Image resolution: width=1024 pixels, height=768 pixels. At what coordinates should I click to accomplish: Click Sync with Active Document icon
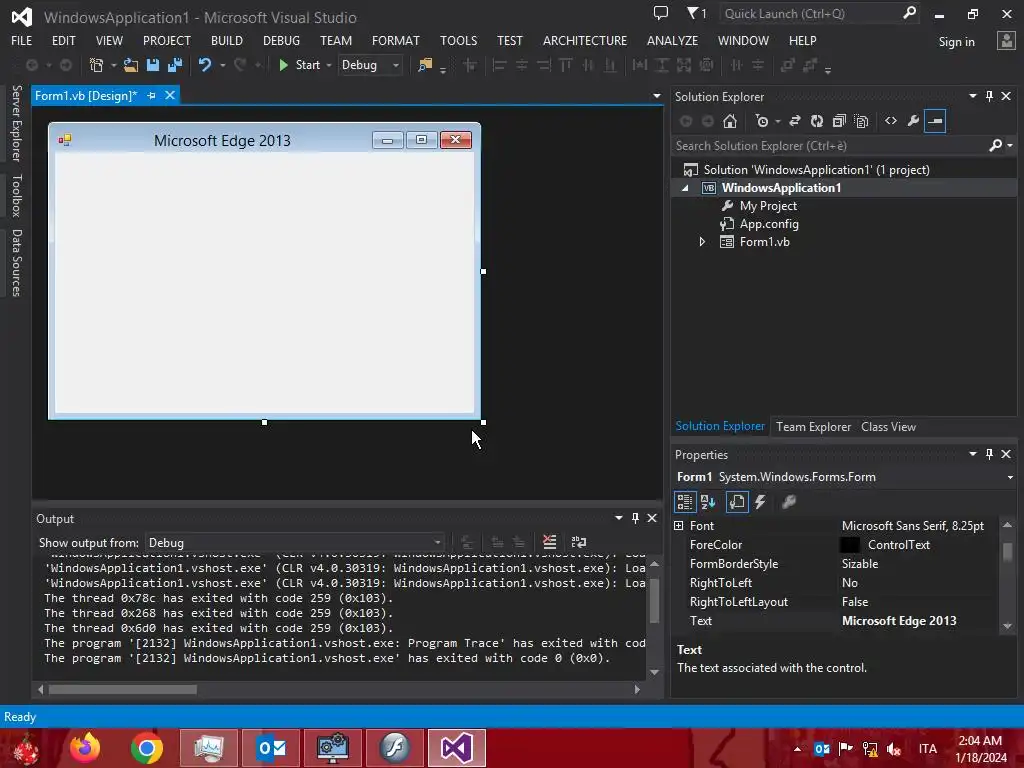(795, 121)
